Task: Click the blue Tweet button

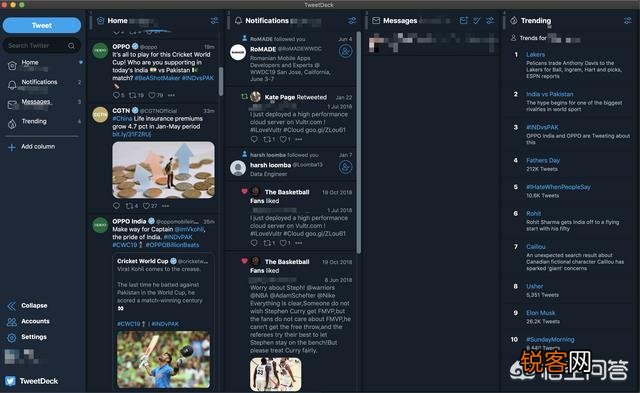Action: tap(42, 25)
